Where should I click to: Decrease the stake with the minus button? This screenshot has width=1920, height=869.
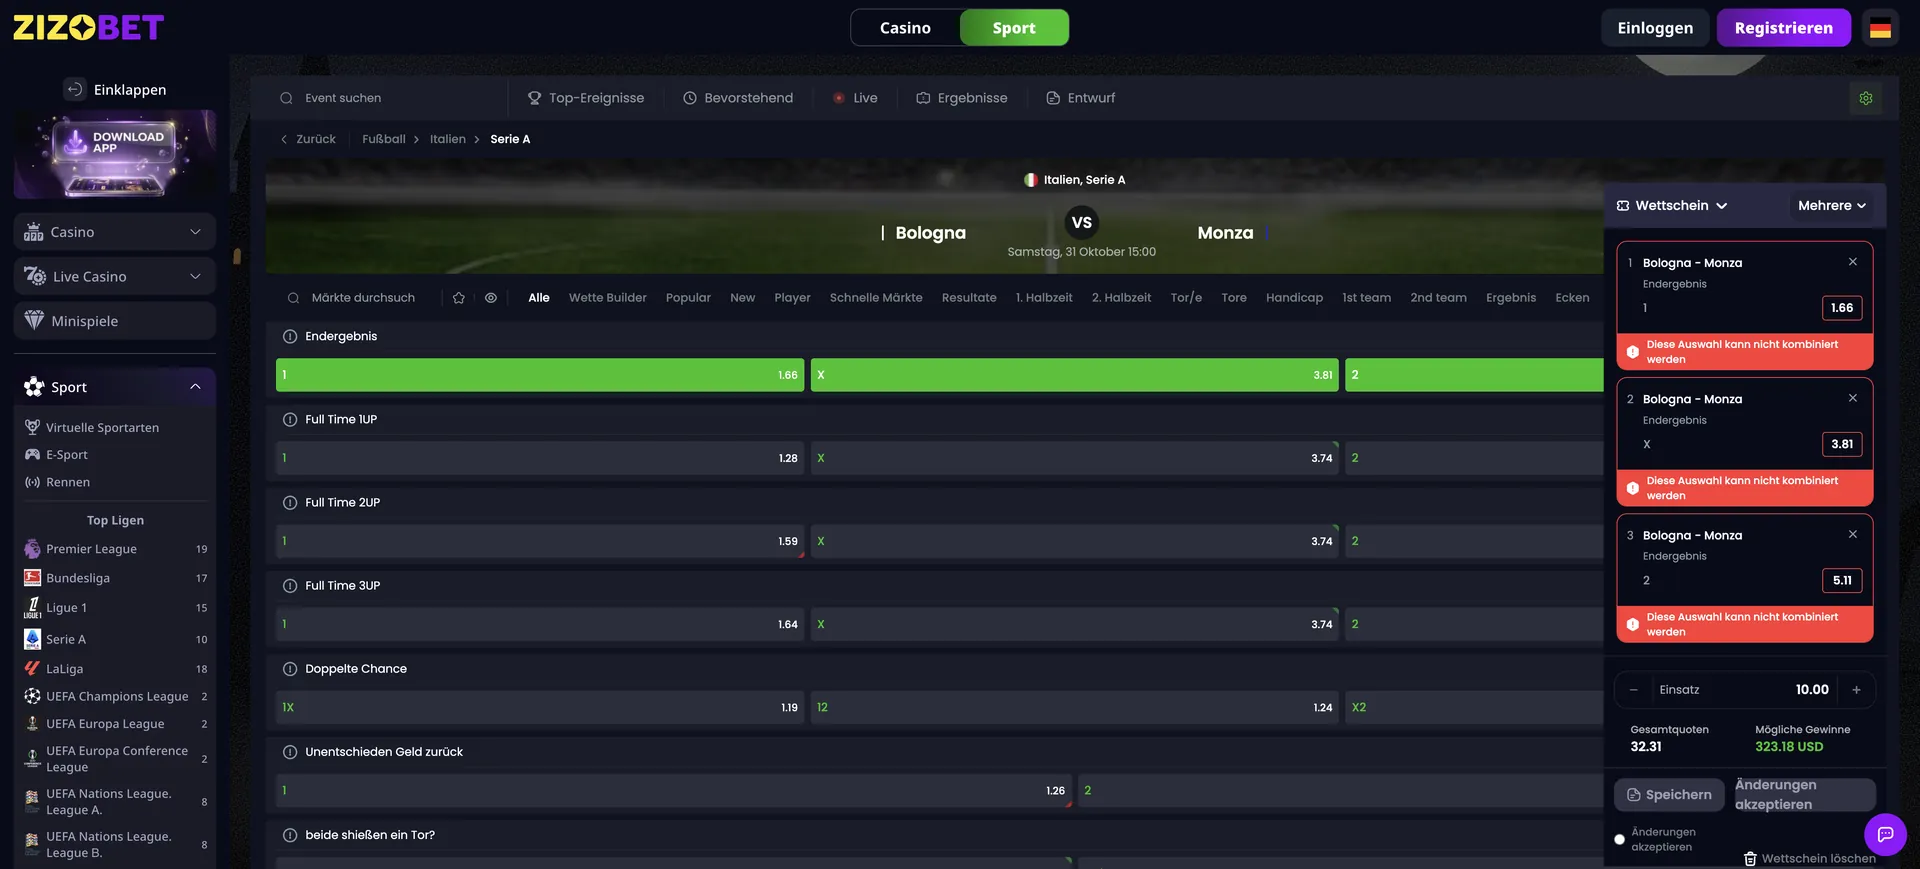coord(1634,690)
